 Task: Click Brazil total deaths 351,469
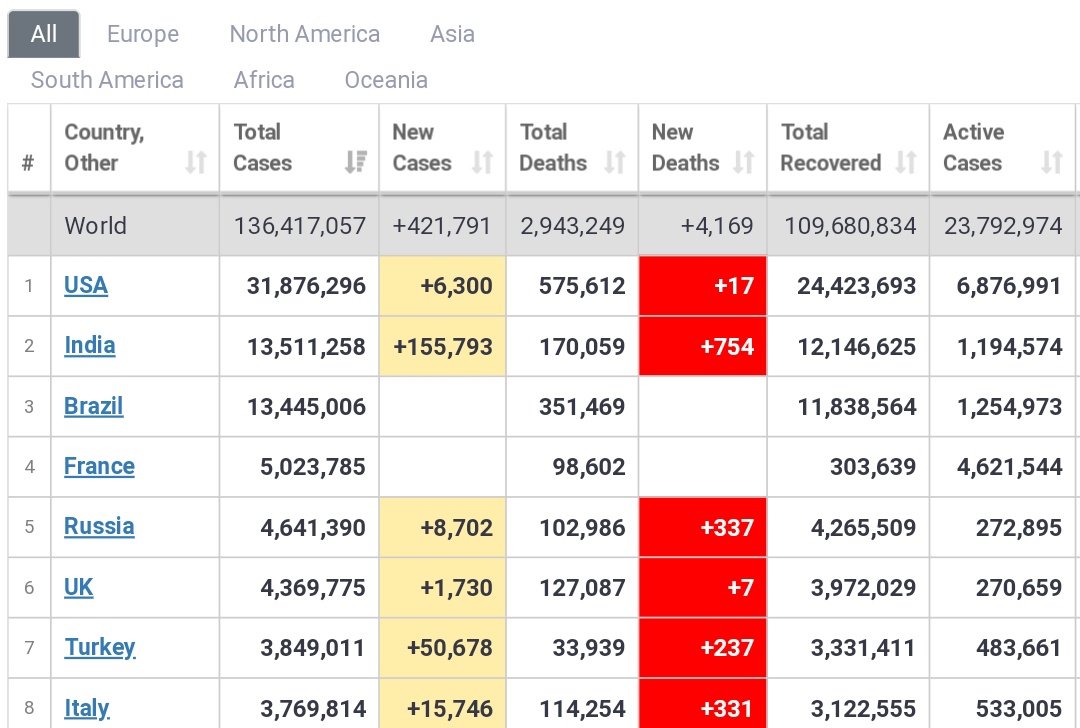pyautogui.click(x=582, y=406)
